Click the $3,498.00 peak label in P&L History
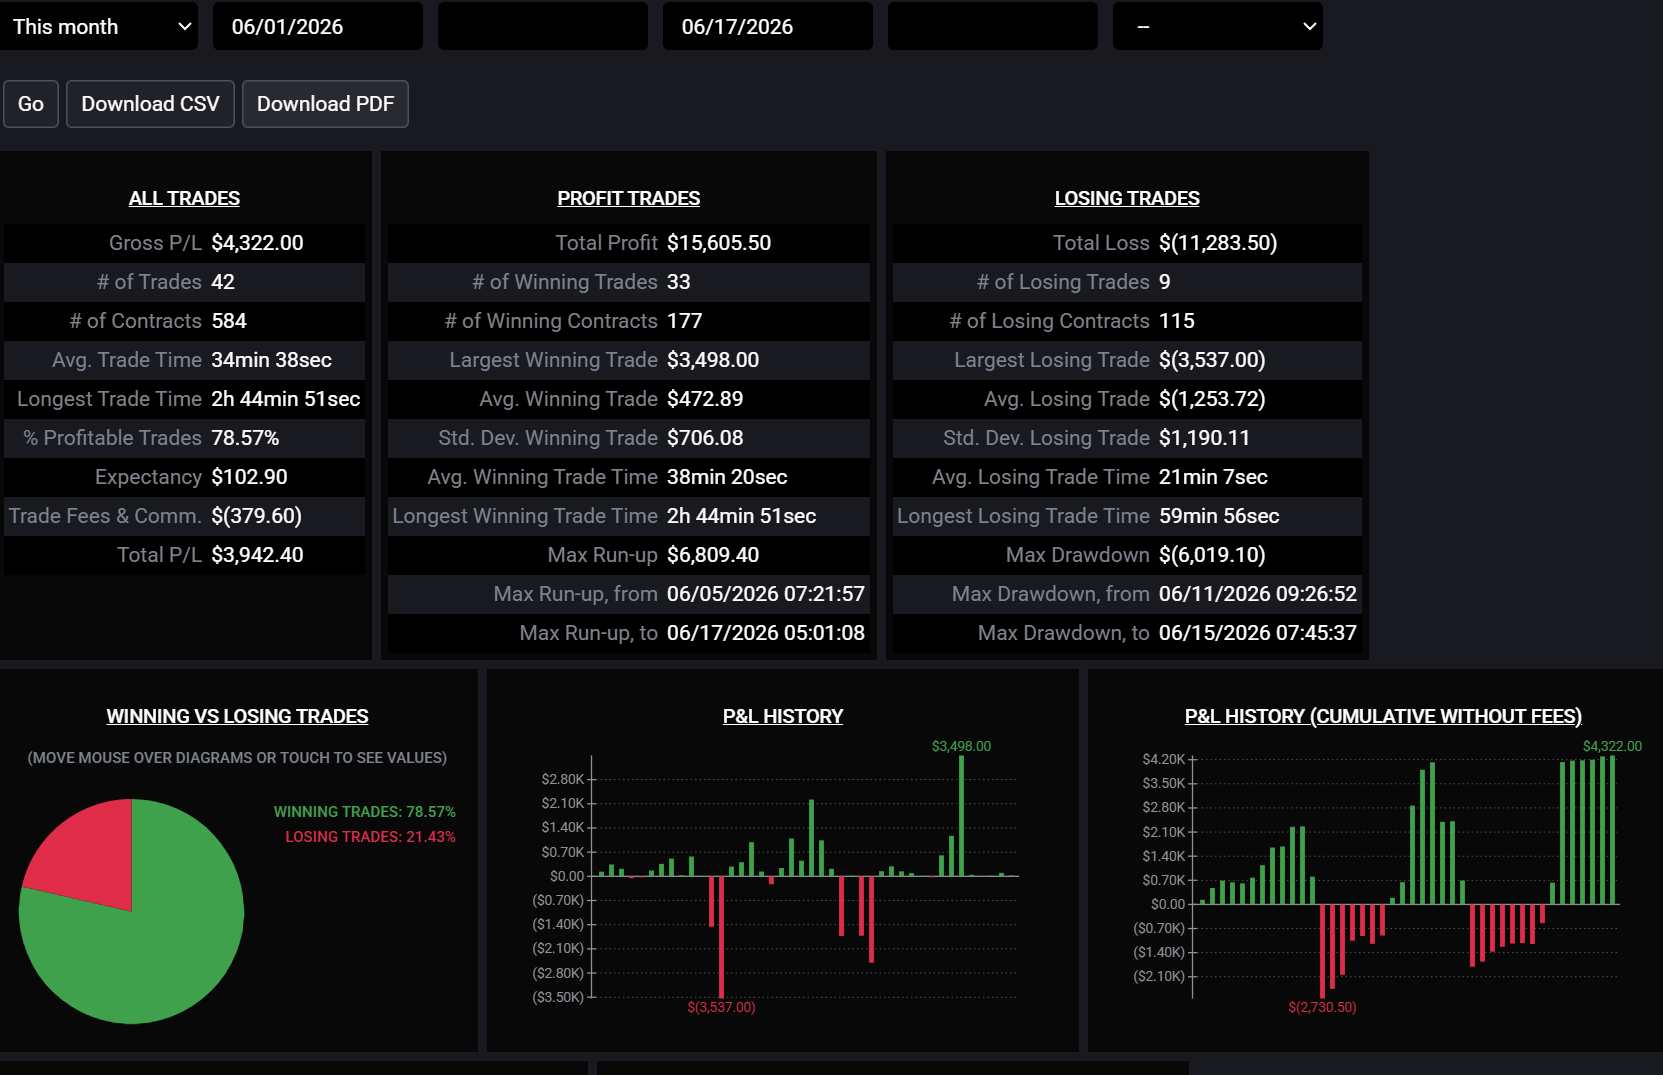Screen dimensions: 1663x1075 (x=961, y=746)
